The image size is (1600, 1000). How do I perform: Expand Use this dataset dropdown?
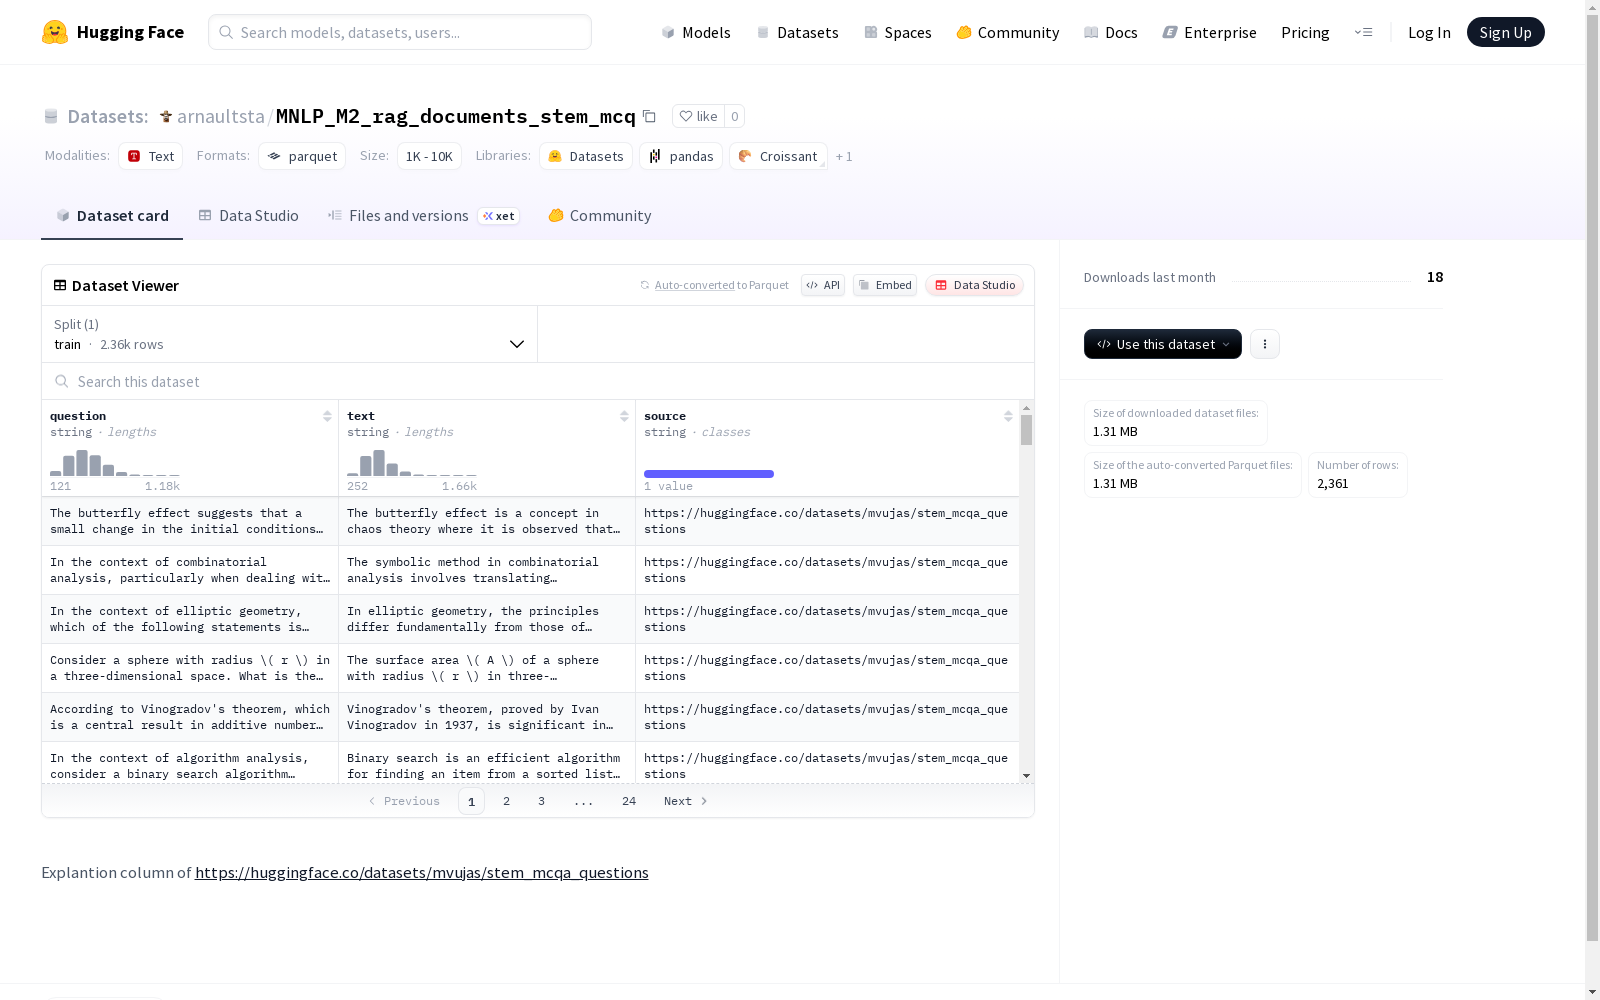pos(1163,344)
